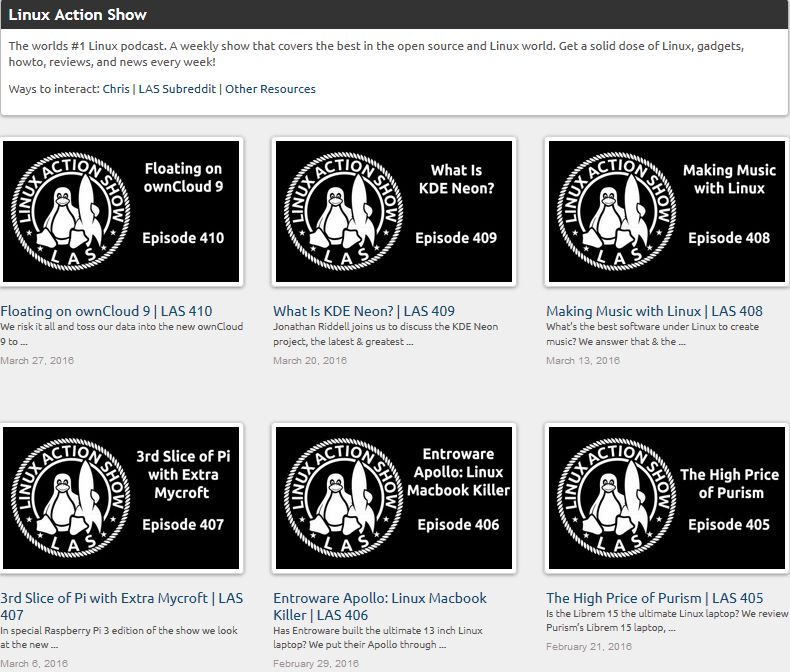Select the 'In special Raspberry Pi 3' summary
This screenshot has height=672, width=790.
pyautogui.click(x=119, y=638)
